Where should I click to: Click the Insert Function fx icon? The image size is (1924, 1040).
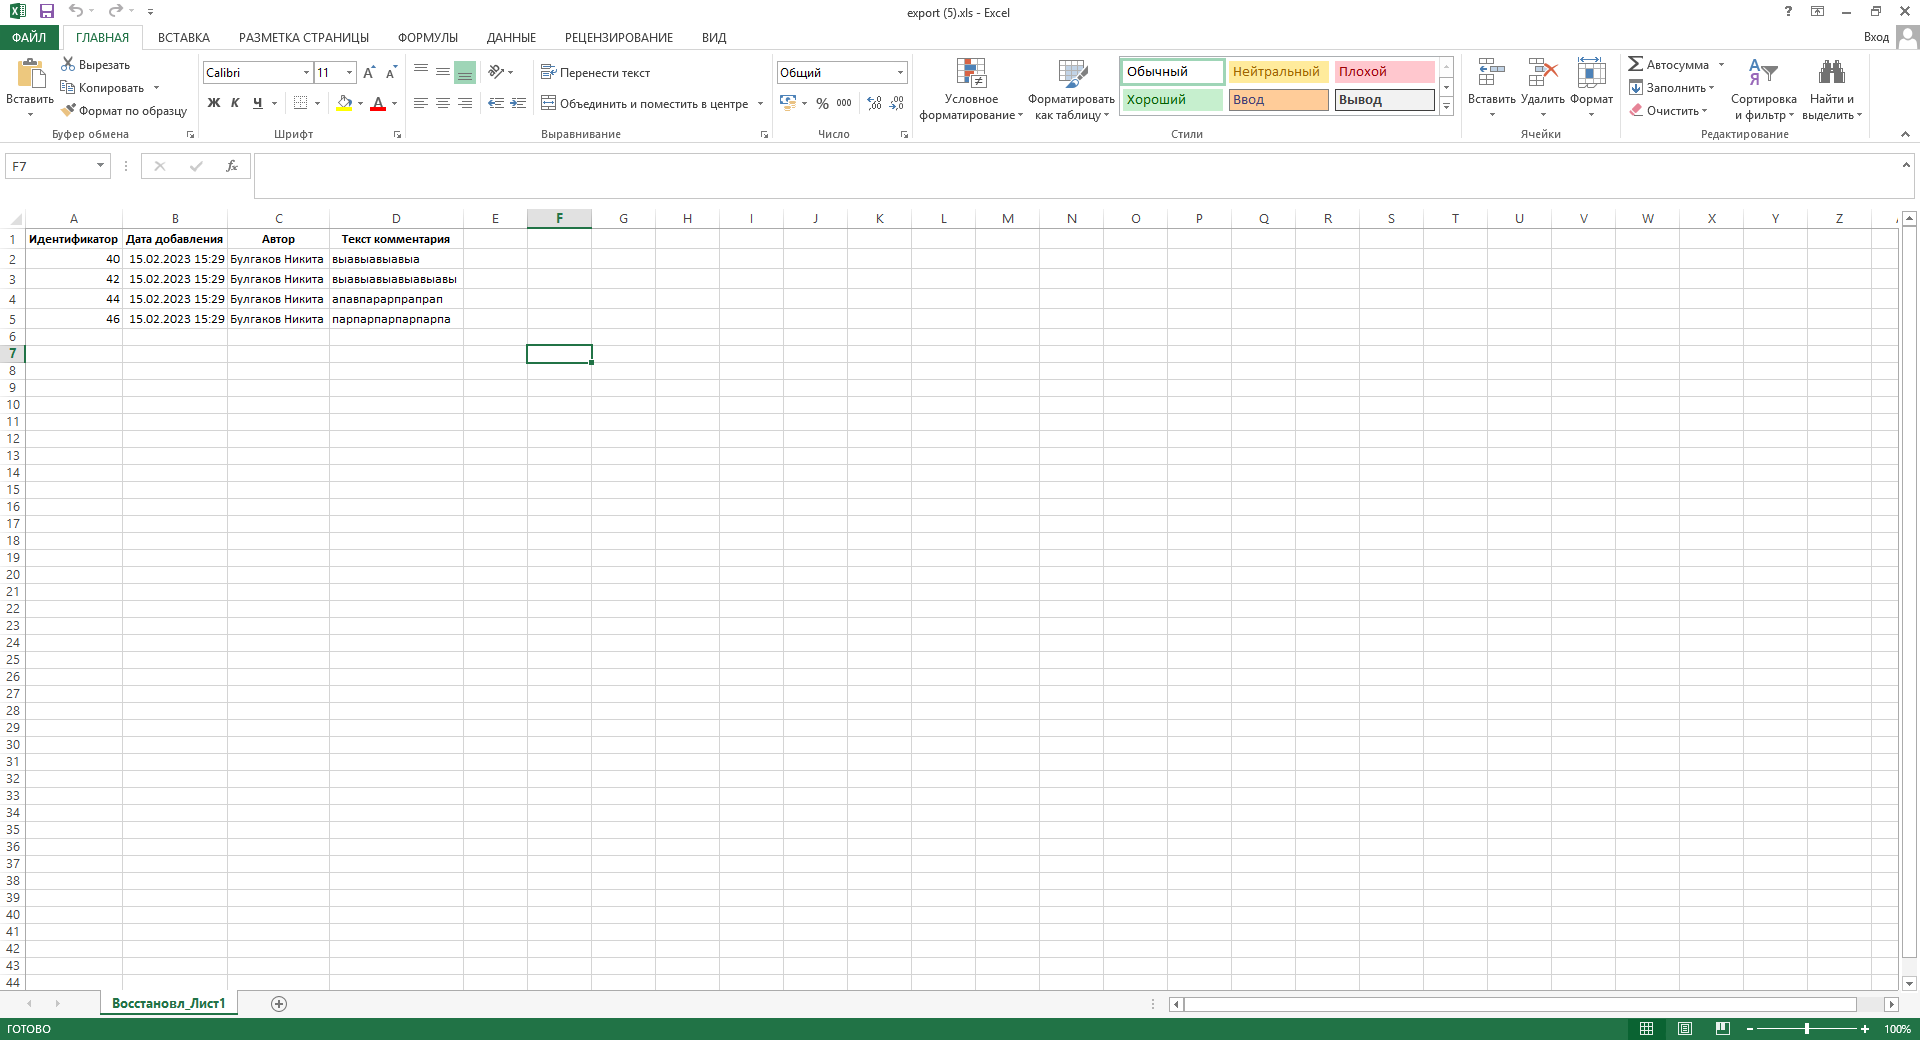231,166
